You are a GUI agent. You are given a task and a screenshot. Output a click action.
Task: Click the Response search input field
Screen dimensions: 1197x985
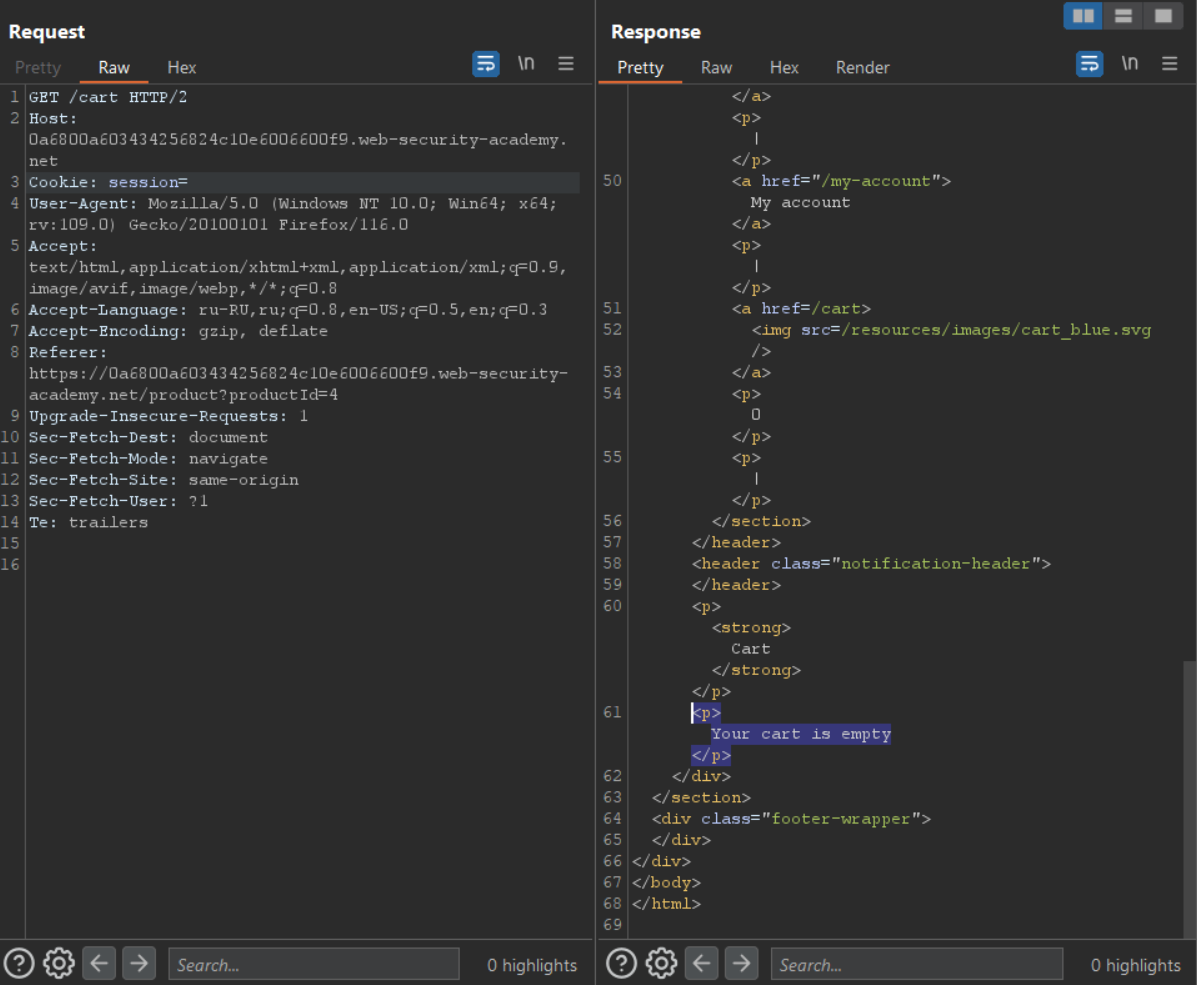916,964
